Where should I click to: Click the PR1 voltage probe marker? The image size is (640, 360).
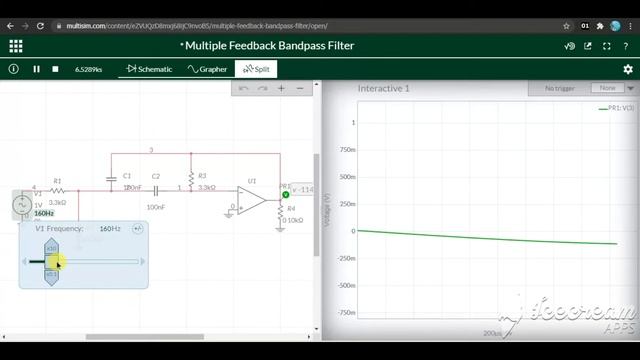[286, 195]
